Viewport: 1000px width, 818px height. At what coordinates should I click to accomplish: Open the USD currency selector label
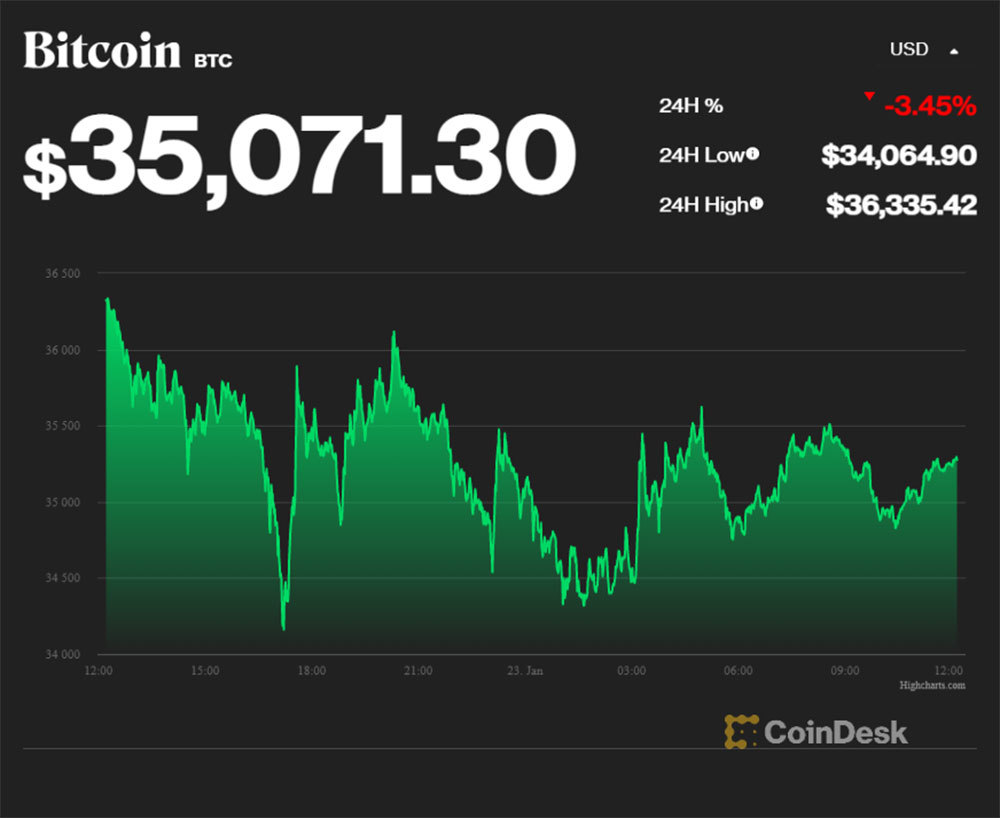coord(908,49)
